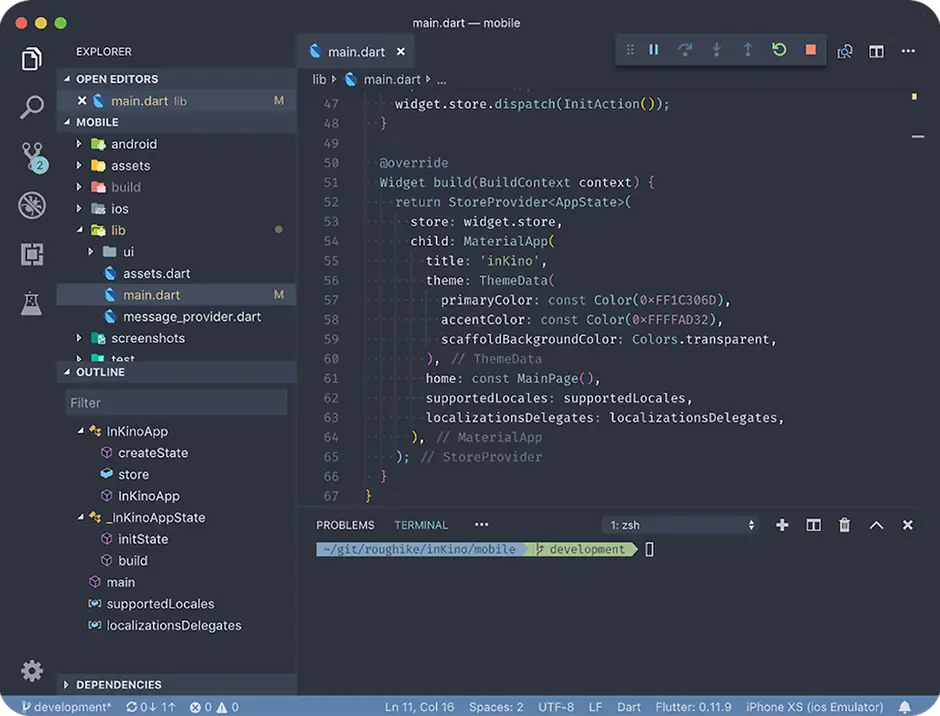Click 'iPhone XS (ios Emulator)' device selector

coord(815,707)
